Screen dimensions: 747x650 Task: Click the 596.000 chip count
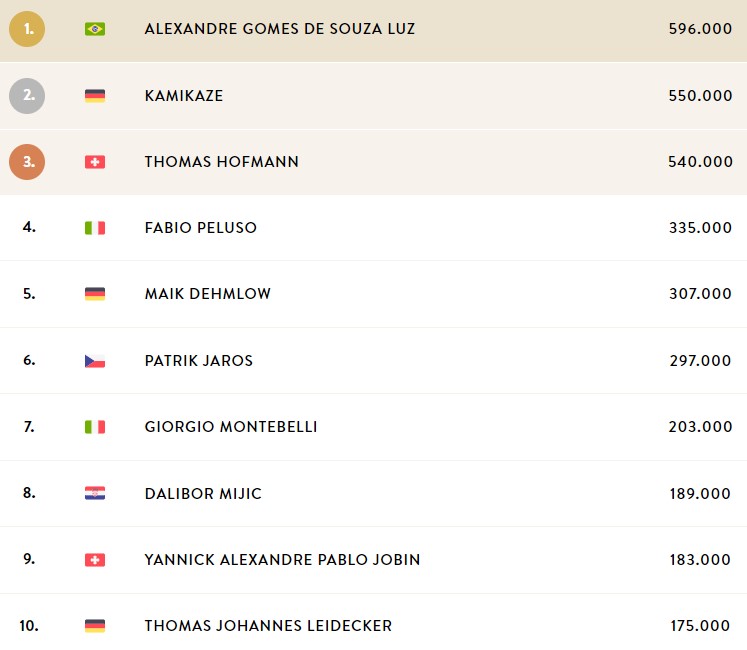pos(700,29)
